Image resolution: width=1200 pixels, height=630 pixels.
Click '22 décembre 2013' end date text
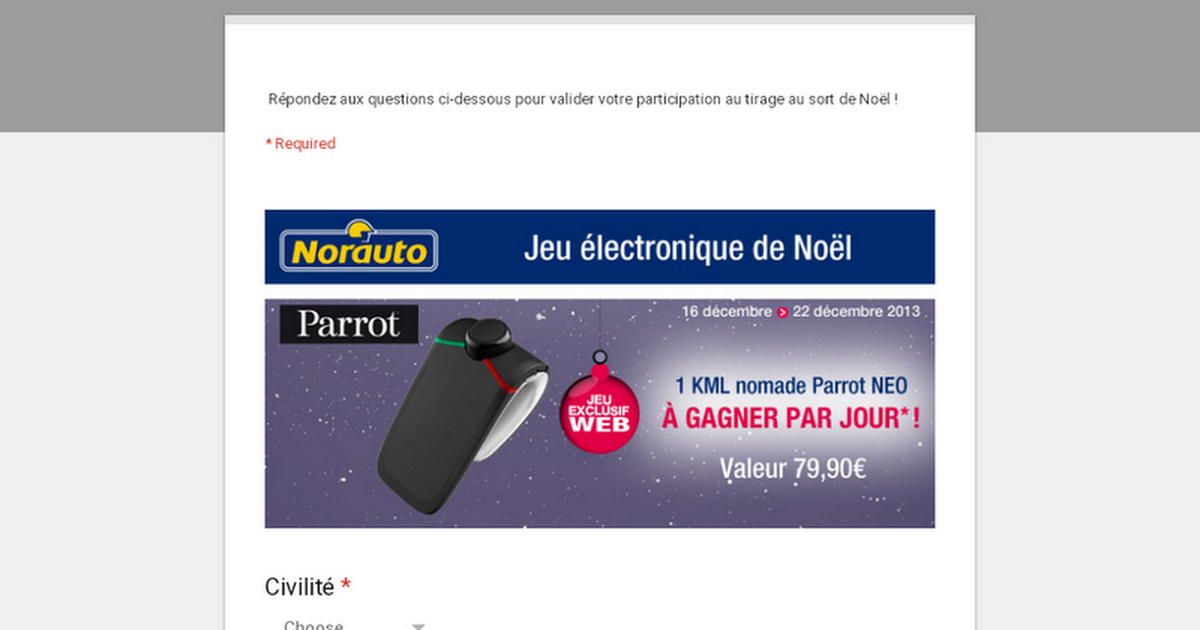coord(856,311)
